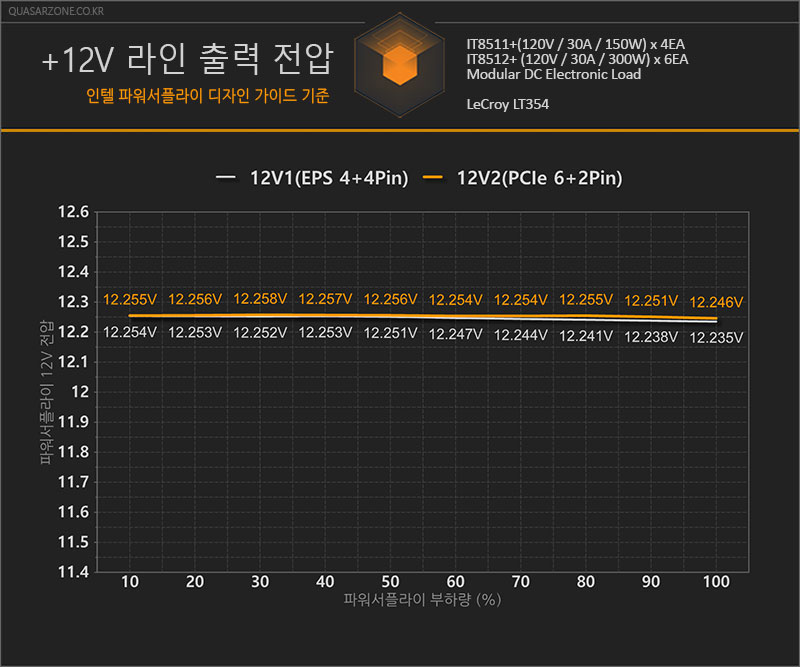Image resolution: width=800 pixels, height=667 pixels.
Task: Click the QUASARZONE.CO.KR watermark
Action: tap(56, 11)
